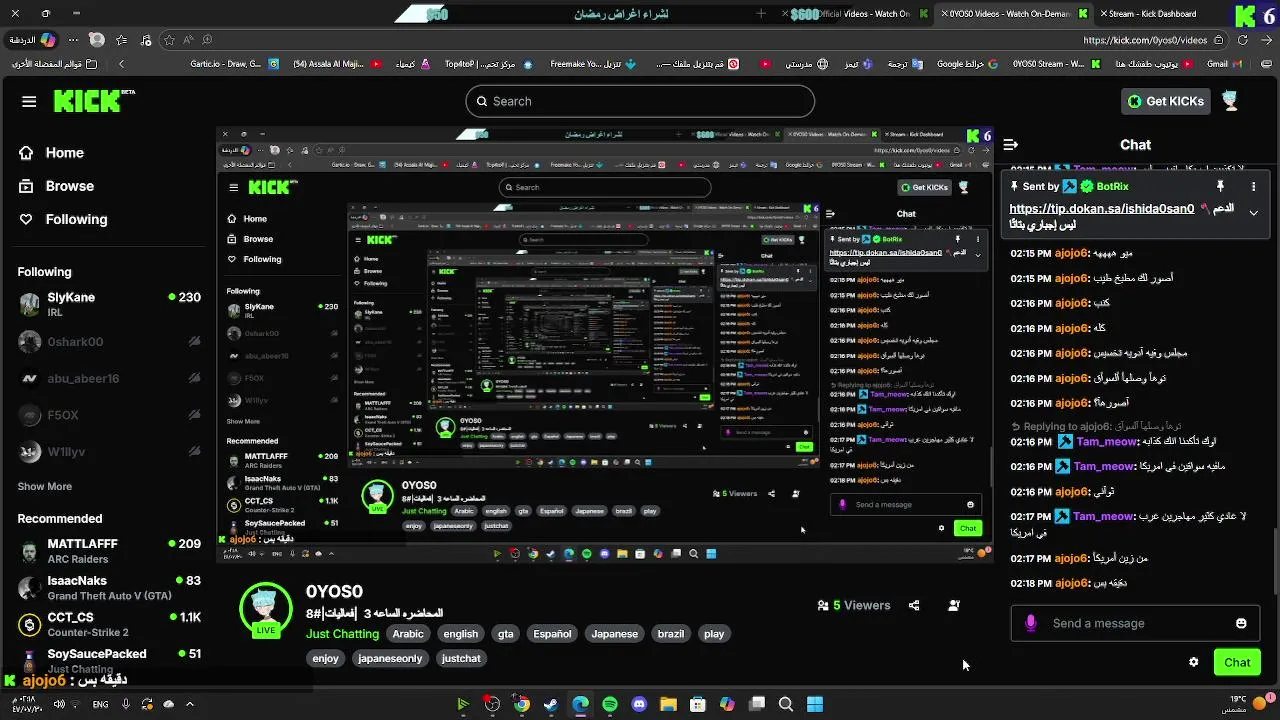Viewport: 1280px width, 720px height.
Task: Click the purple microphone icon in chat box
Action: (1031, 623)
